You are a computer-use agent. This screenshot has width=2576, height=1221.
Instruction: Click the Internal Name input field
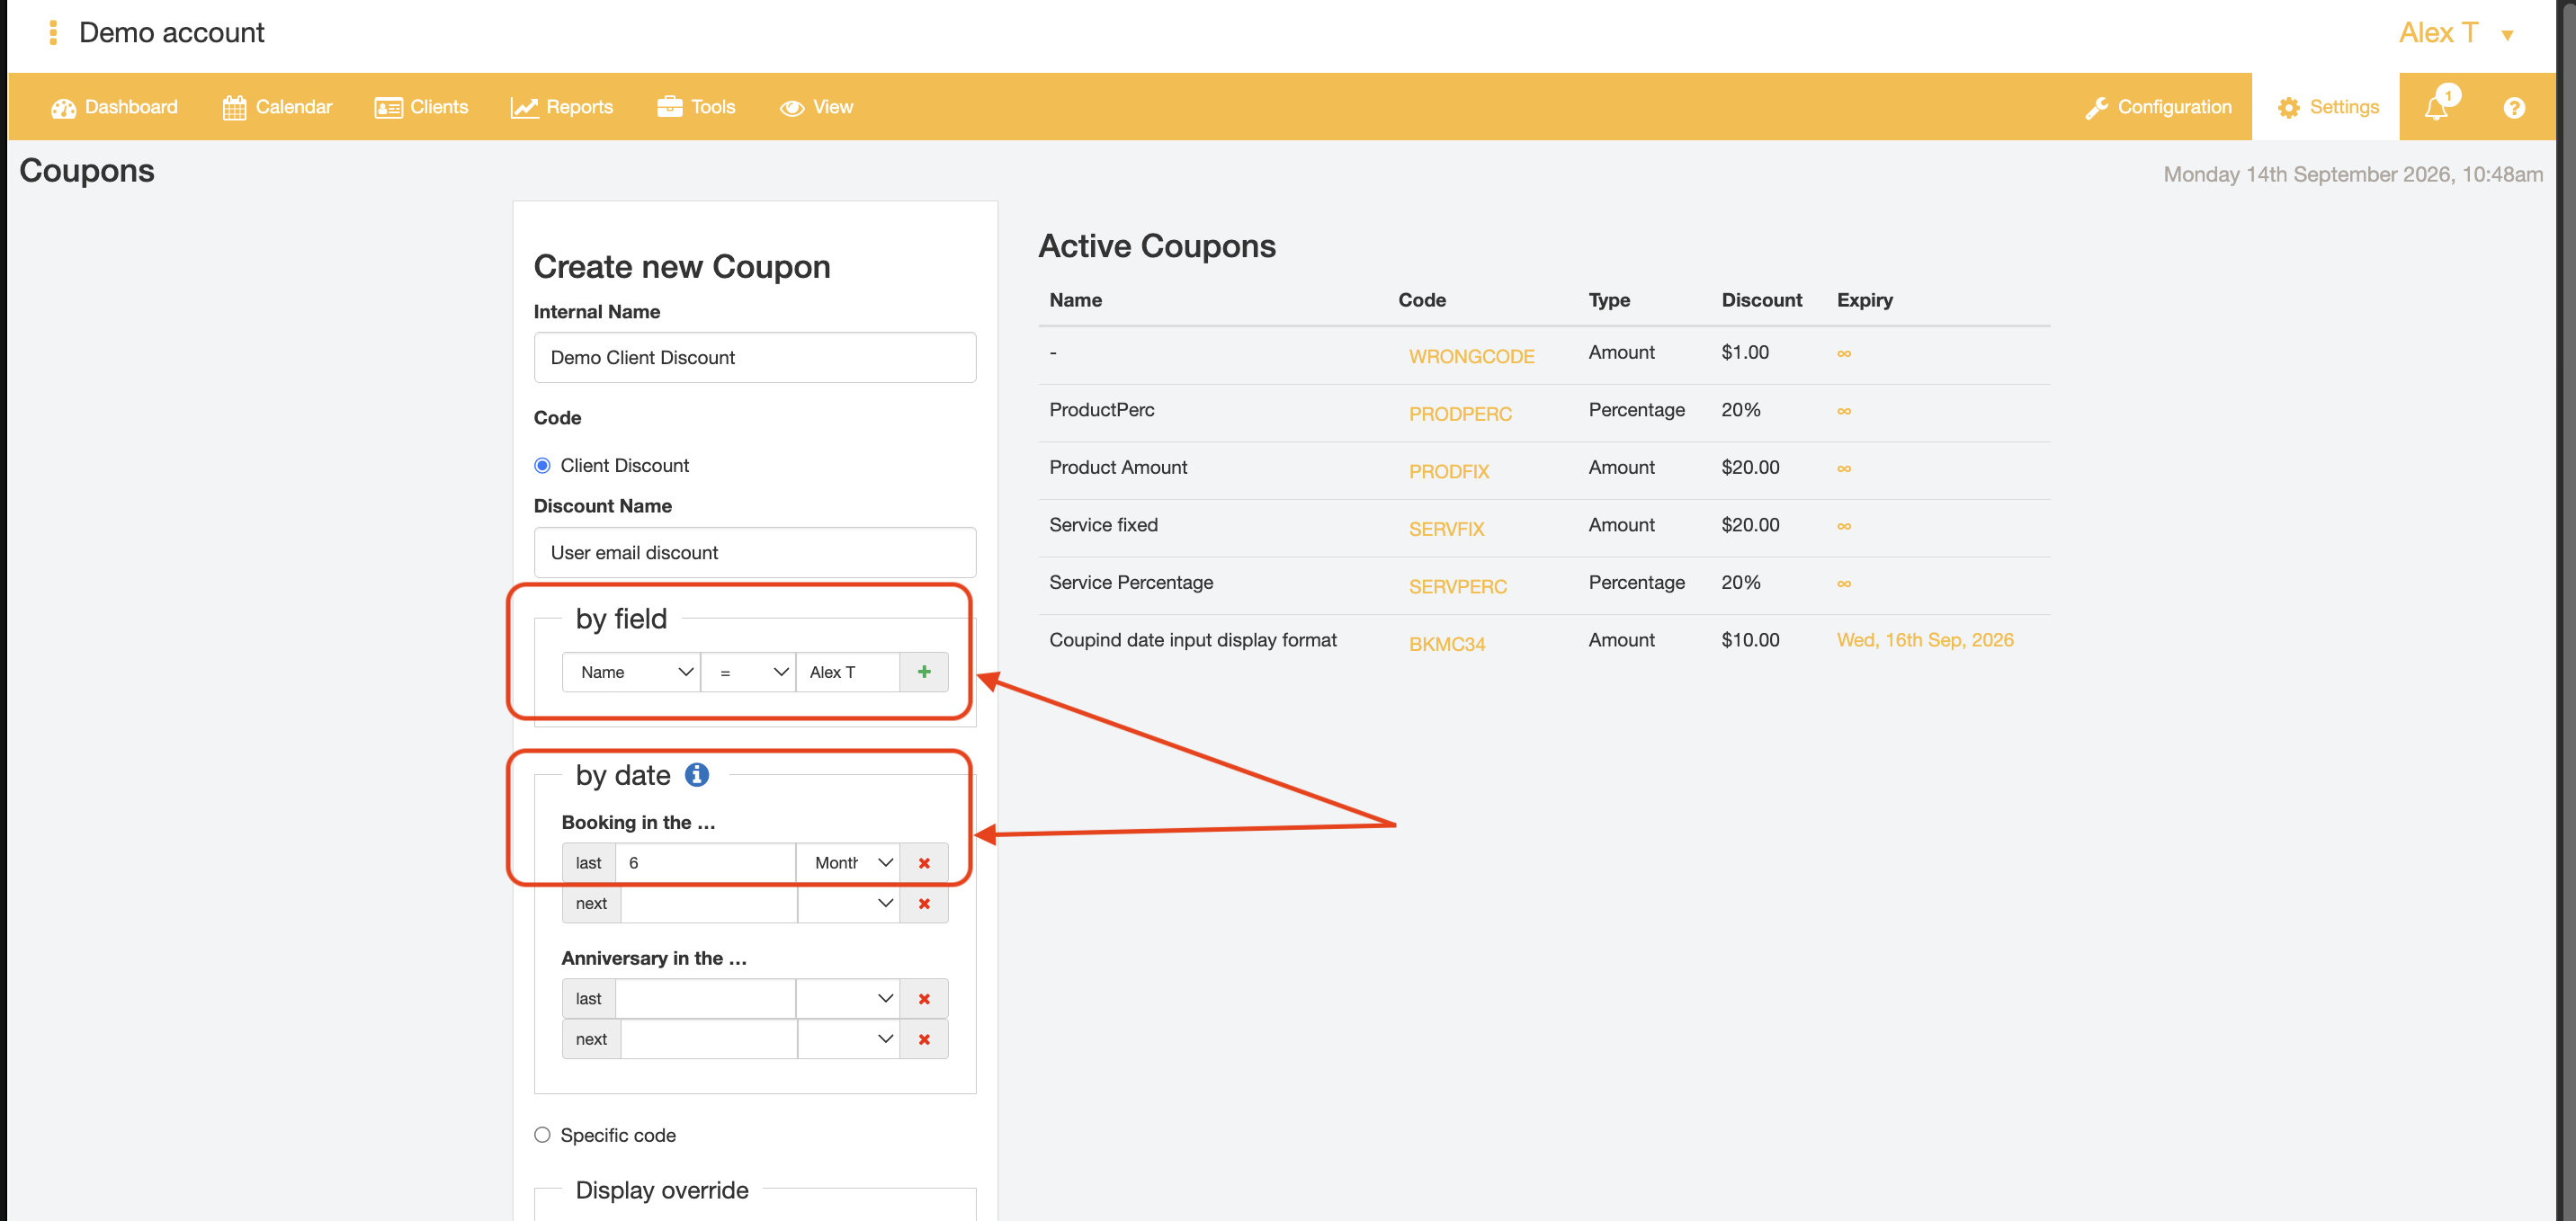pos(755,358)
